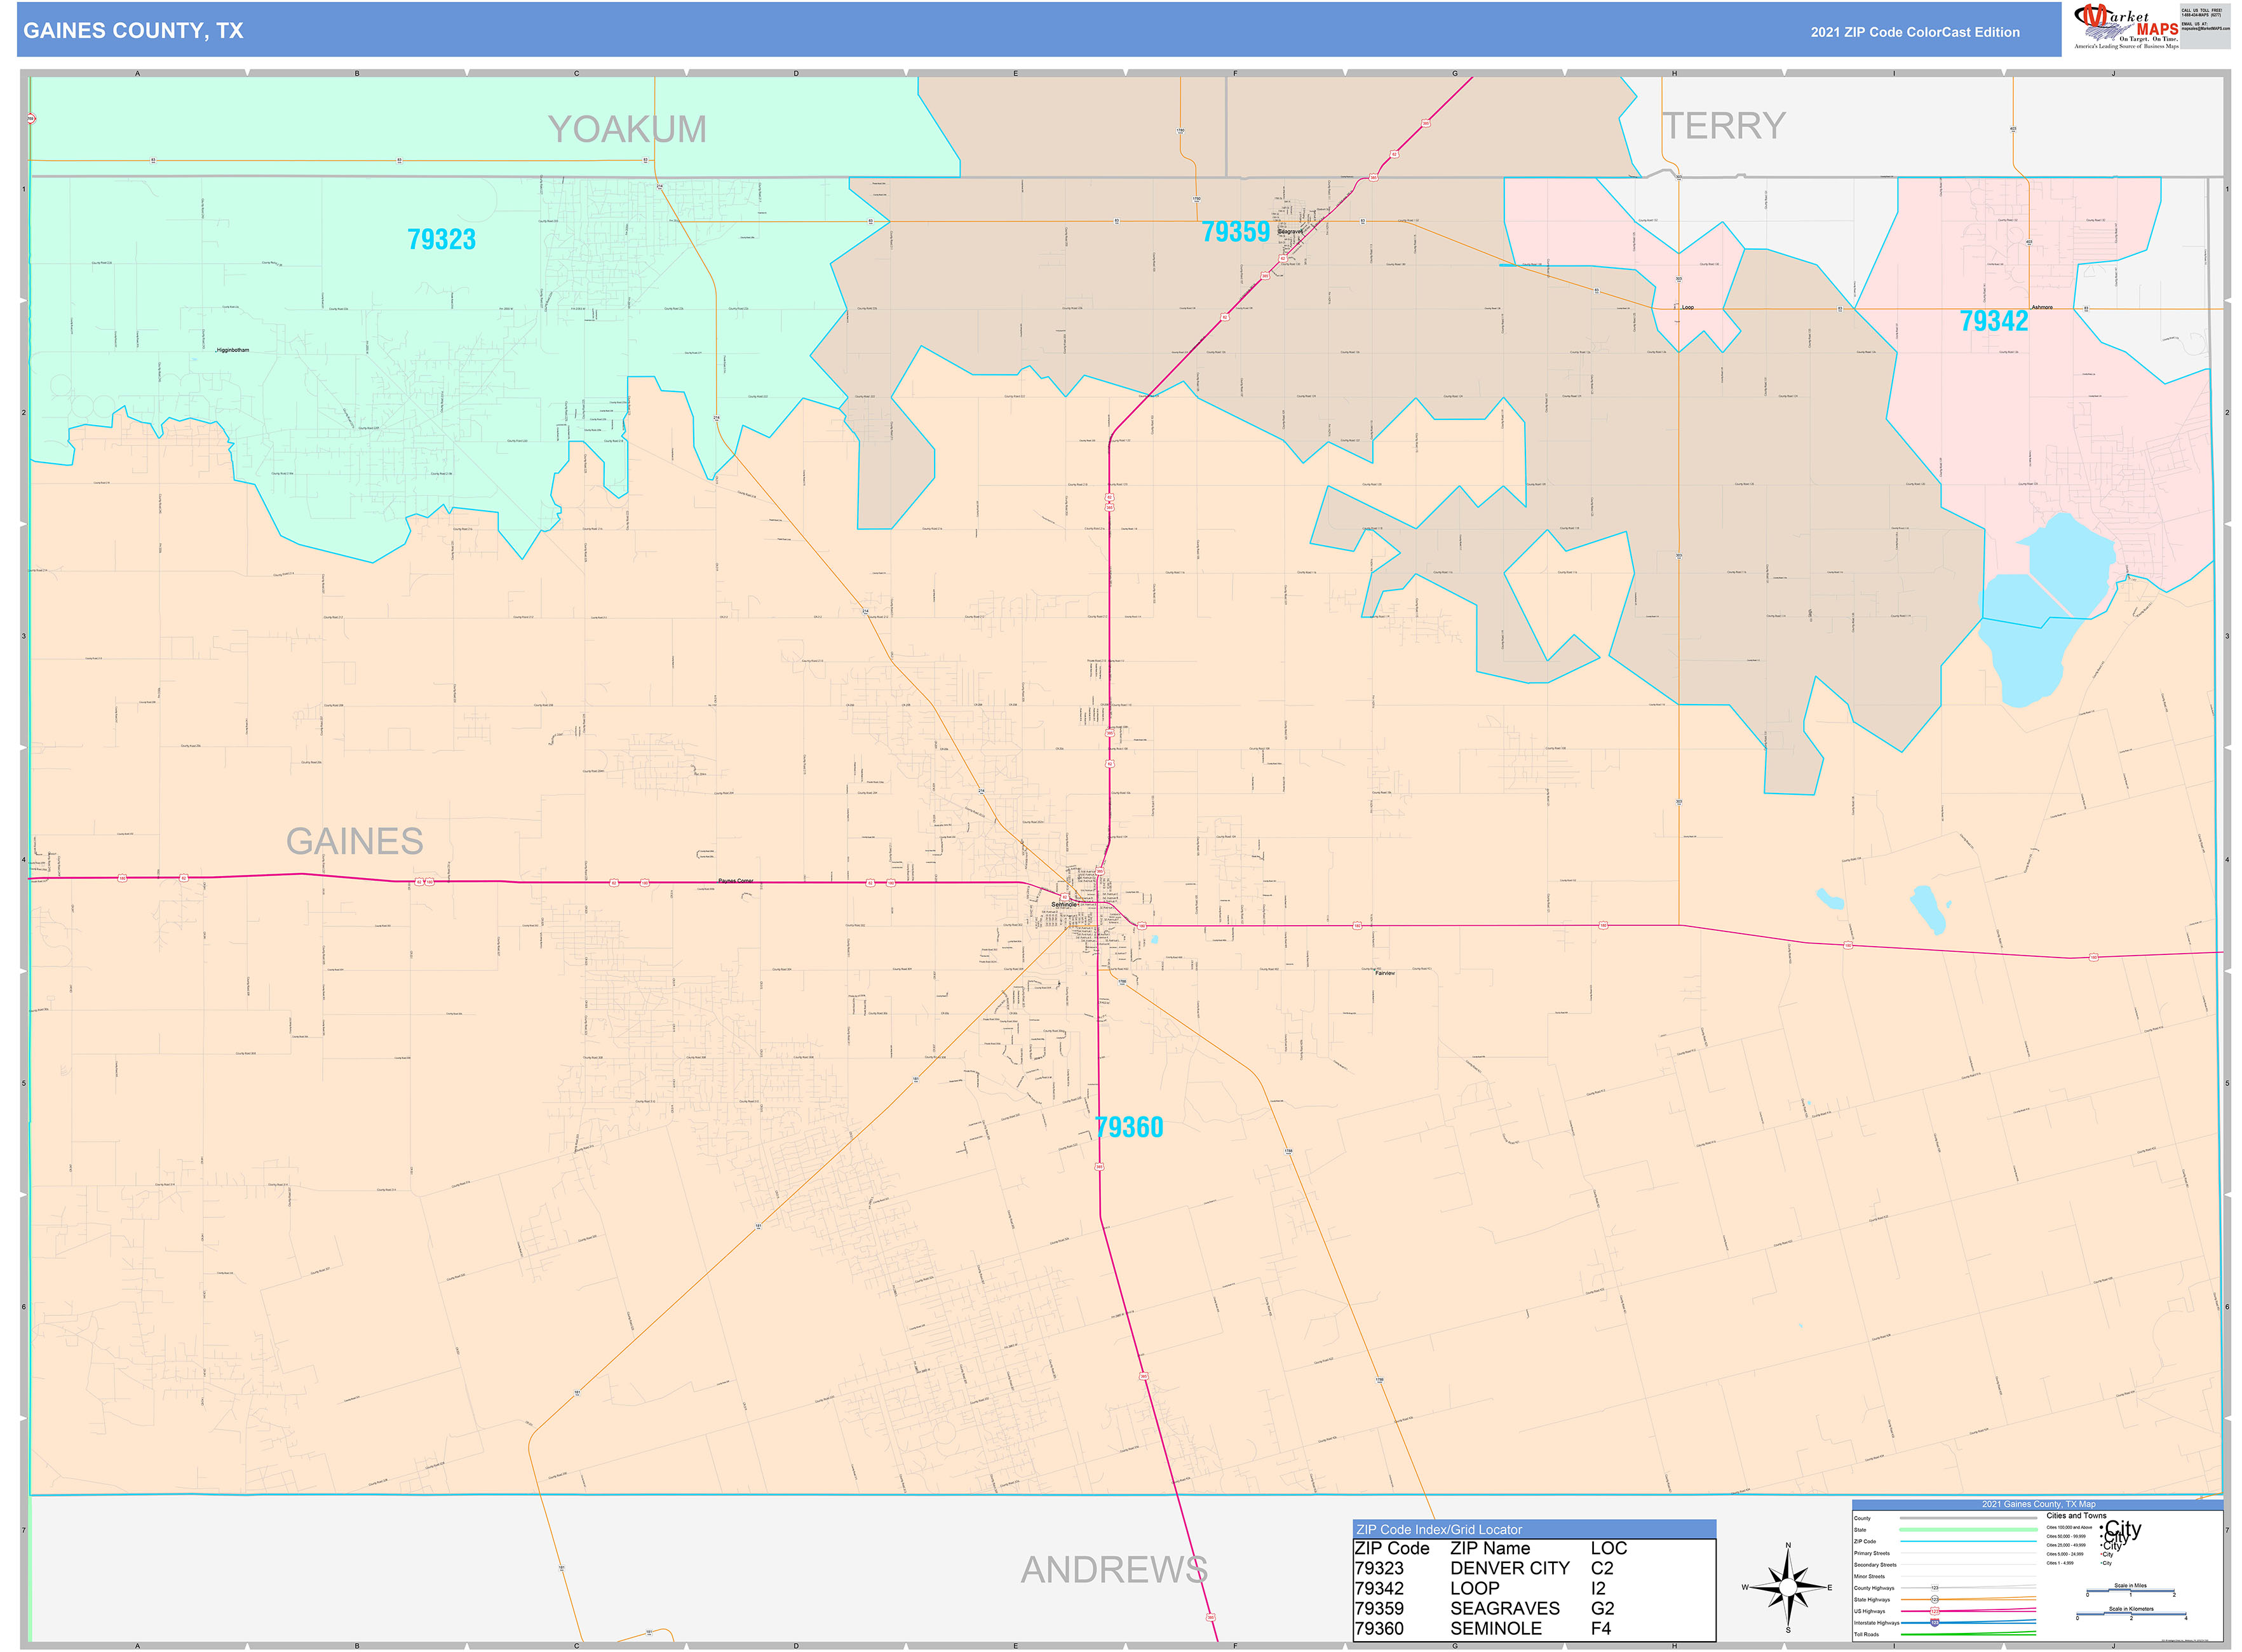Click the DENVER CITY row in the index
Viewport: 2242px width, 1652px height.
(x=1510, y=1568)
